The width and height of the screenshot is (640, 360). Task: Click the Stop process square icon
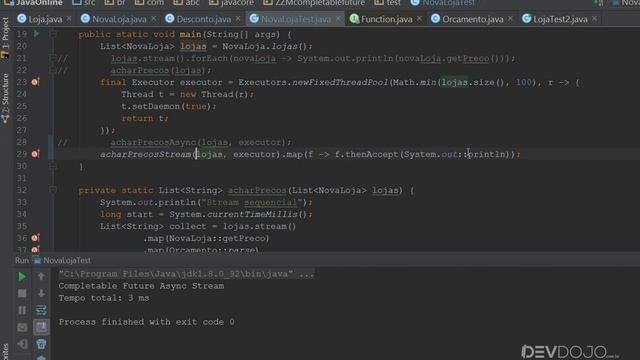point(22,293)
